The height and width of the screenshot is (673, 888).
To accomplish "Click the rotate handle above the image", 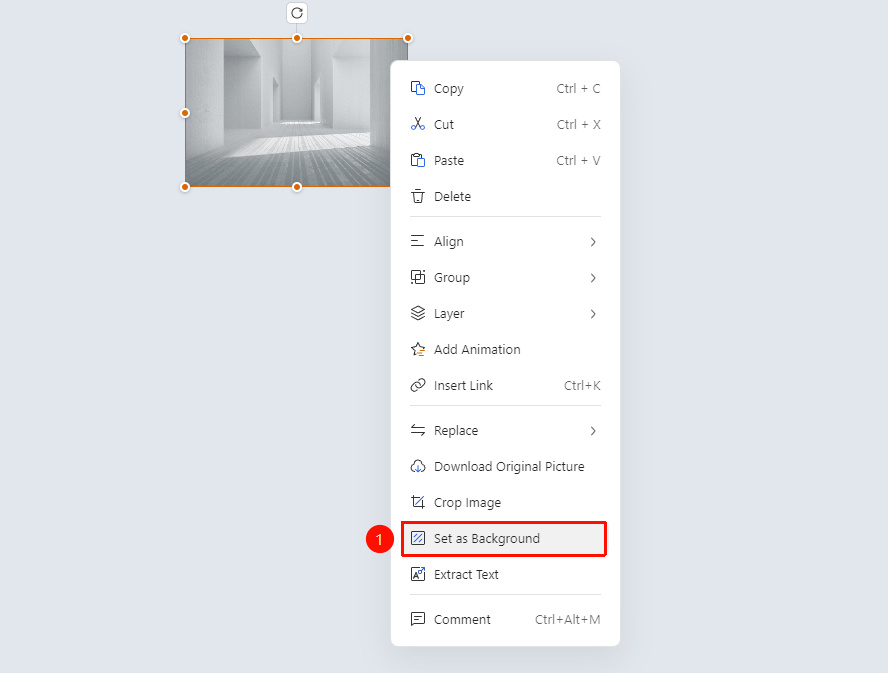I will (x=297, y=13).
